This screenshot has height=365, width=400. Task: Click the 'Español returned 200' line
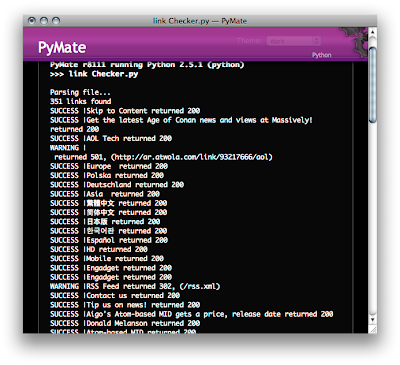tap(109, 240)
